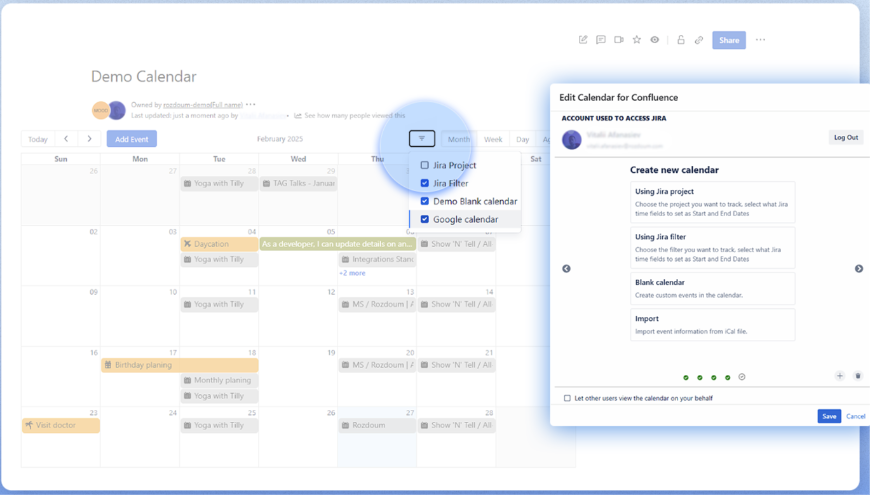Screen dimensions: 870x495
Task: Open page restrictions padlock icon
Action: pyautogui.click(x=681, y=40)
